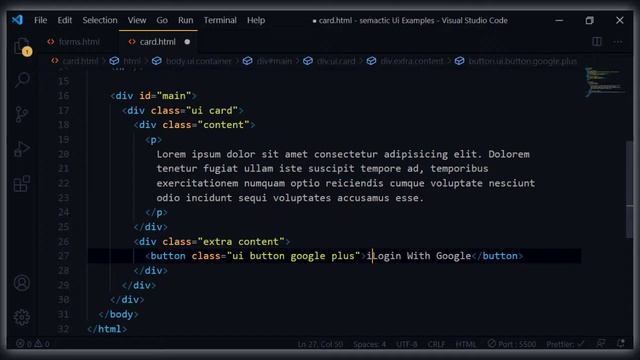Click the Split Editor Right icon
Viewport: 640px width, 360px height.
point(596,41)
